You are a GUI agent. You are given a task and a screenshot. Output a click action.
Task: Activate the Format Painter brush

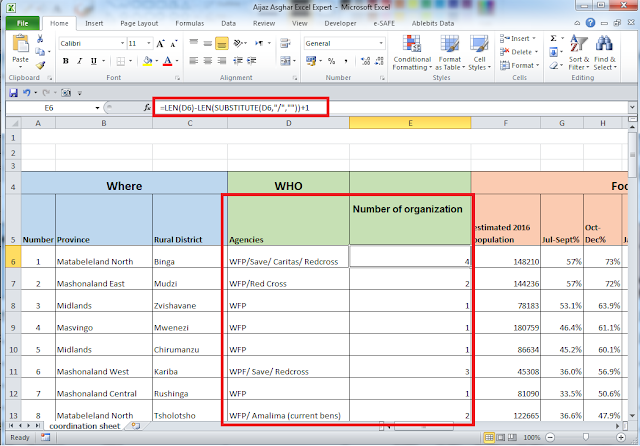coord(40,65)
